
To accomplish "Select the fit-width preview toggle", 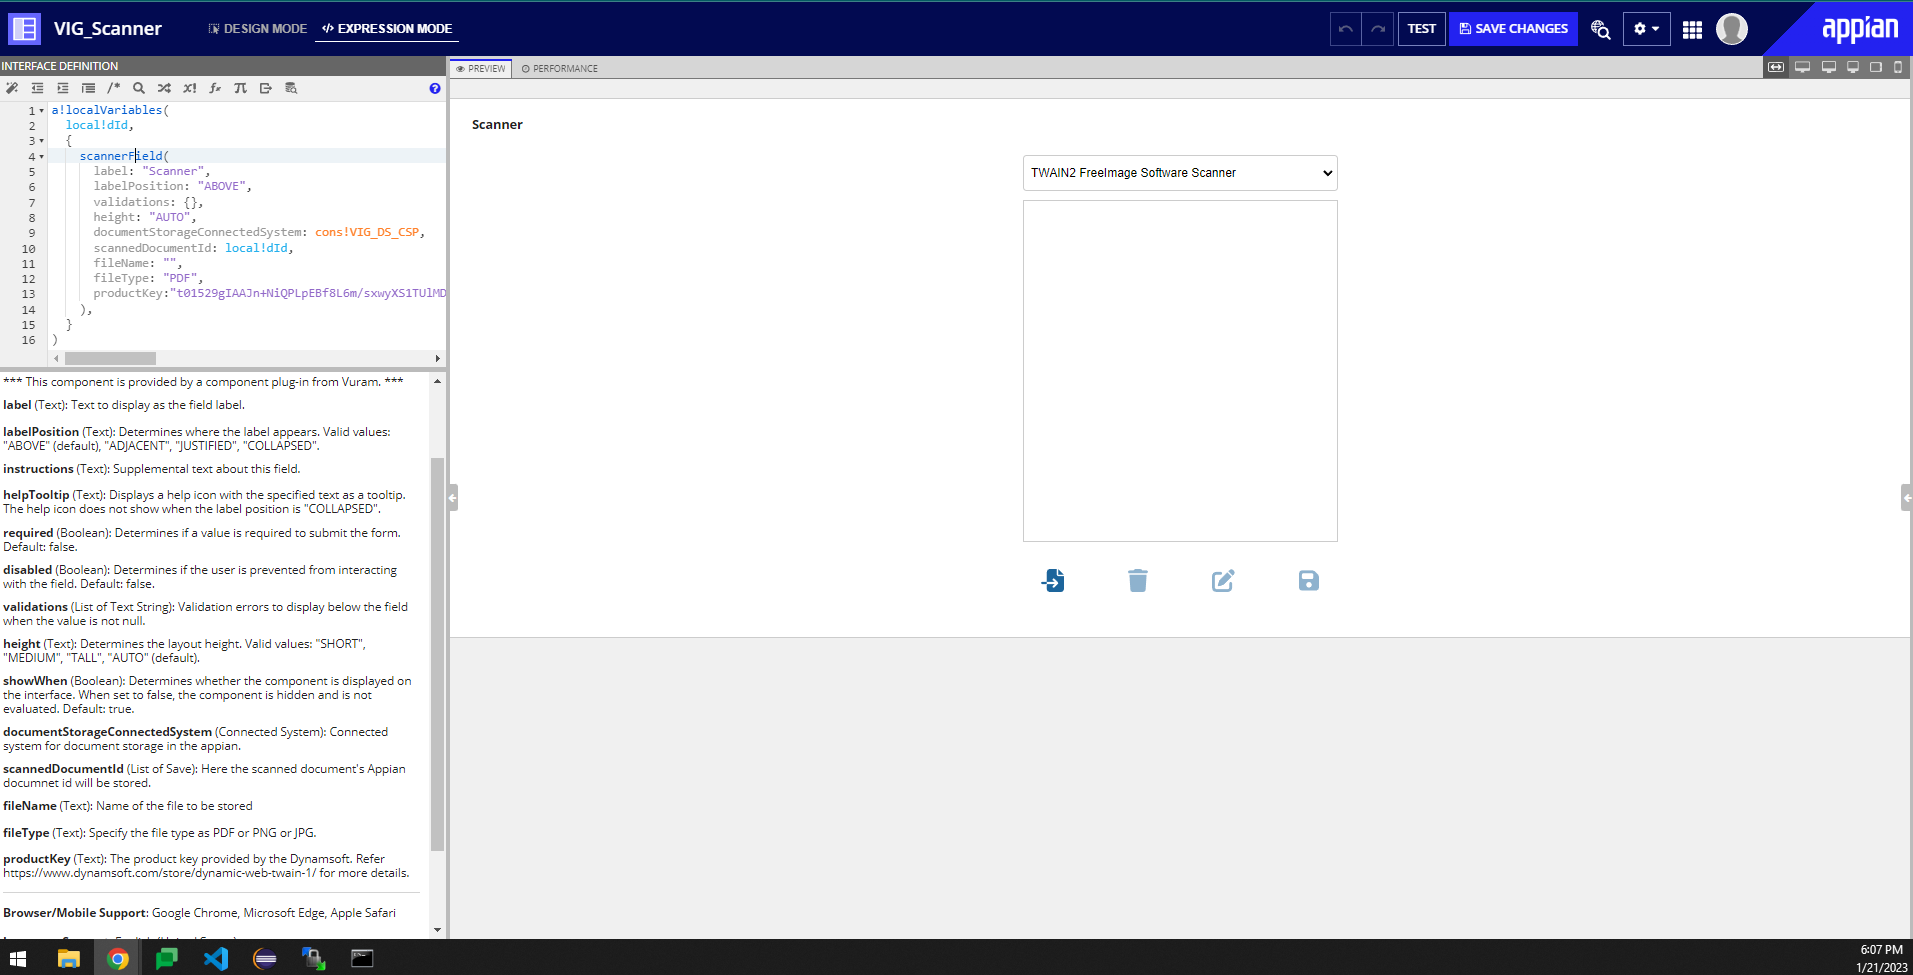I will (1776, 67).
